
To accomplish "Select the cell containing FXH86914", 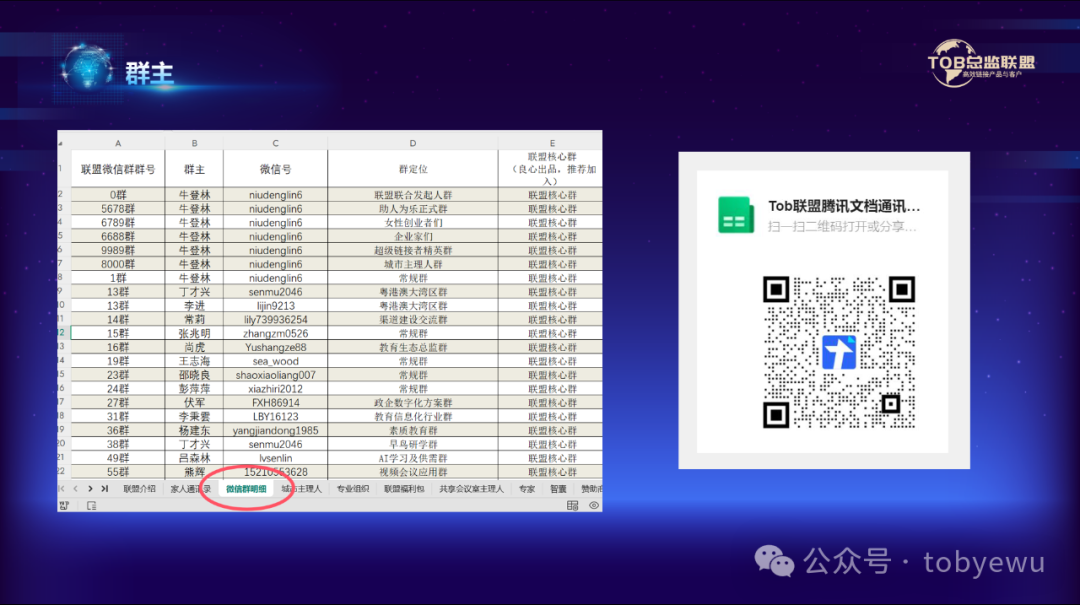I will [276, 402].
